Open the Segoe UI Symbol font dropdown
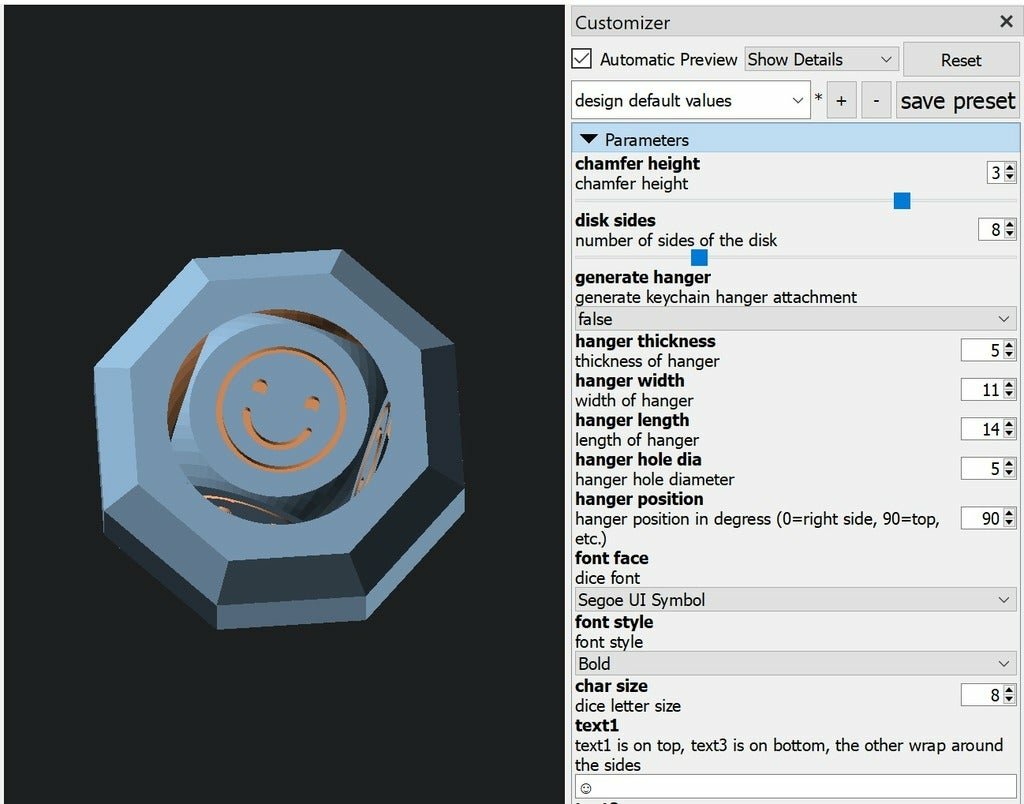Screen dimensions: 1024x804 point(795,600)
